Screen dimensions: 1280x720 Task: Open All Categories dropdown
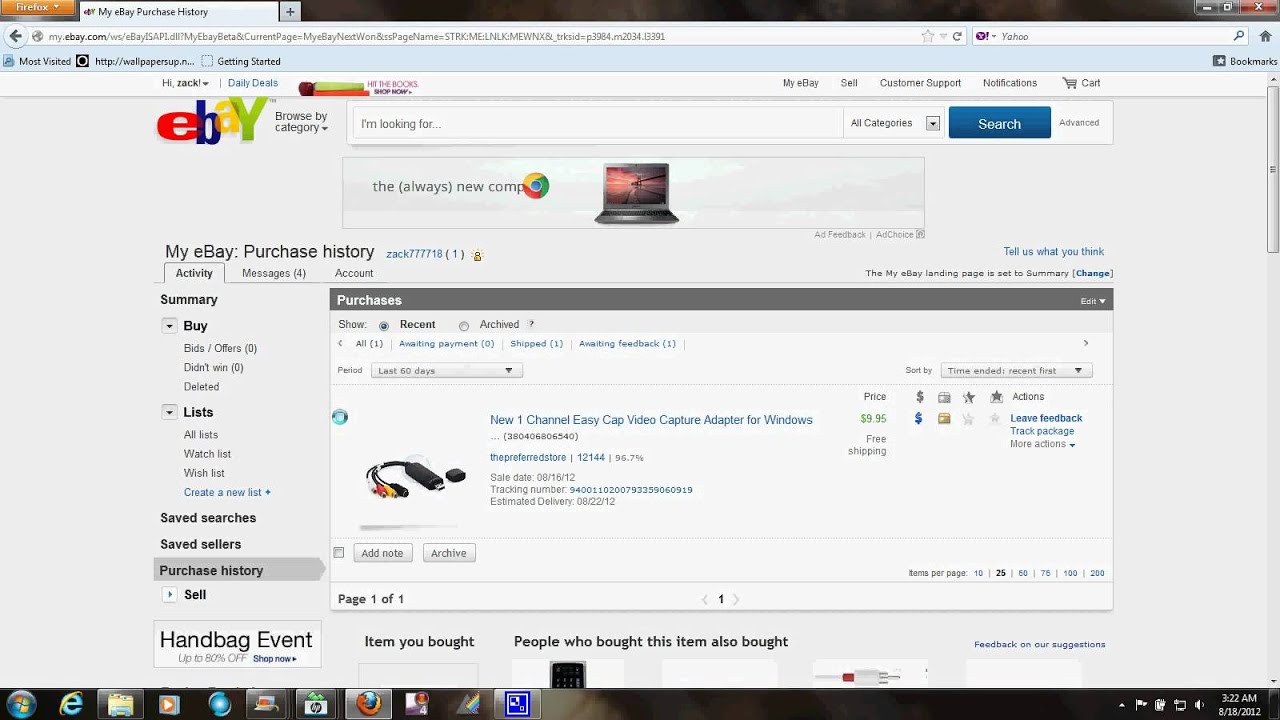click(894, 123)
